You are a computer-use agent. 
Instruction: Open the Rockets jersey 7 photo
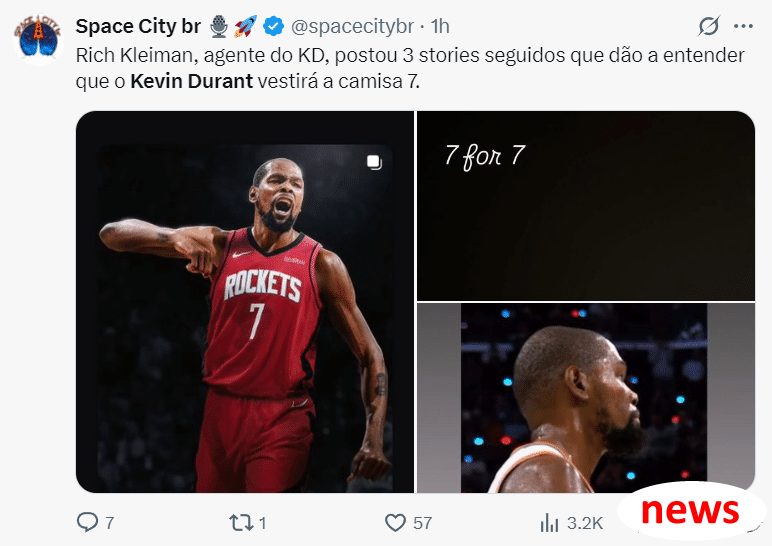coord(245,302)
